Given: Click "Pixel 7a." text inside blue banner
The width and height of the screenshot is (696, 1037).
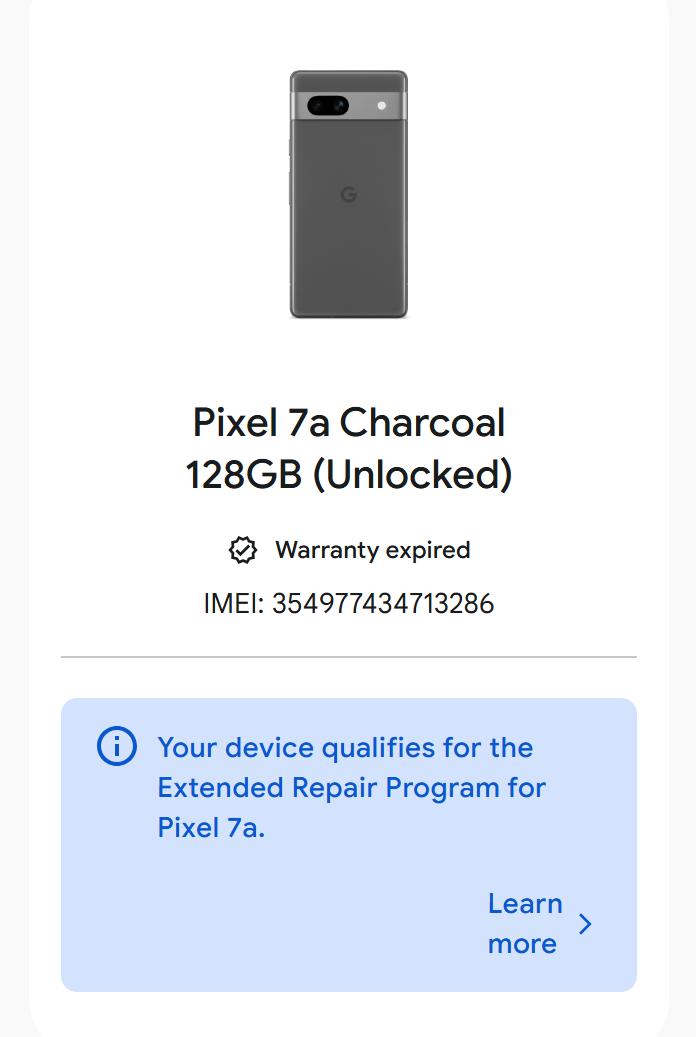Looking at the screenshot, I should [x=211, y=828].
